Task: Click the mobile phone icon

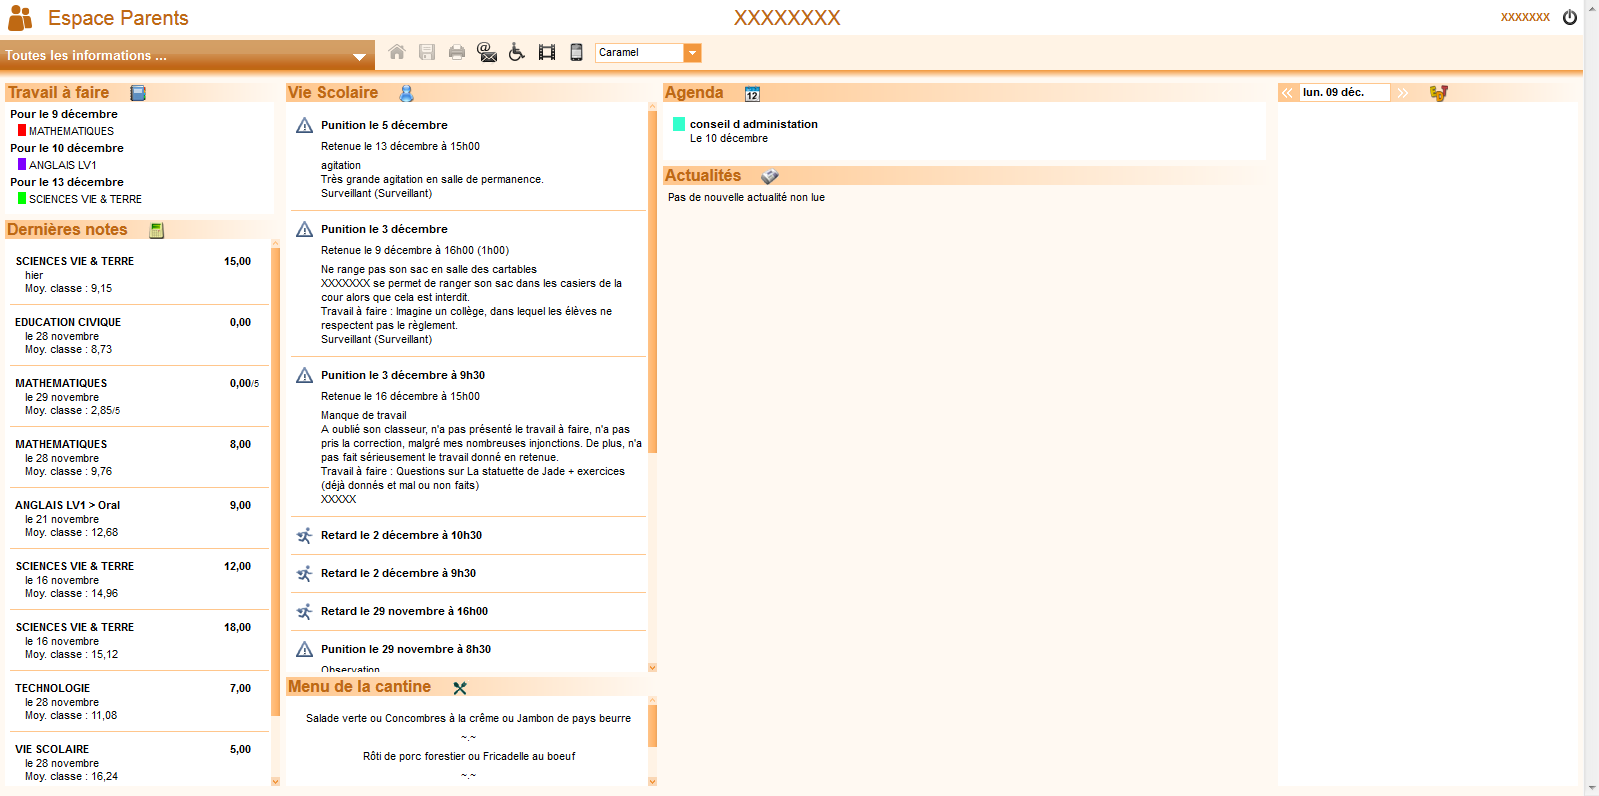Action: pyautogui.click(x=576, y=52)
